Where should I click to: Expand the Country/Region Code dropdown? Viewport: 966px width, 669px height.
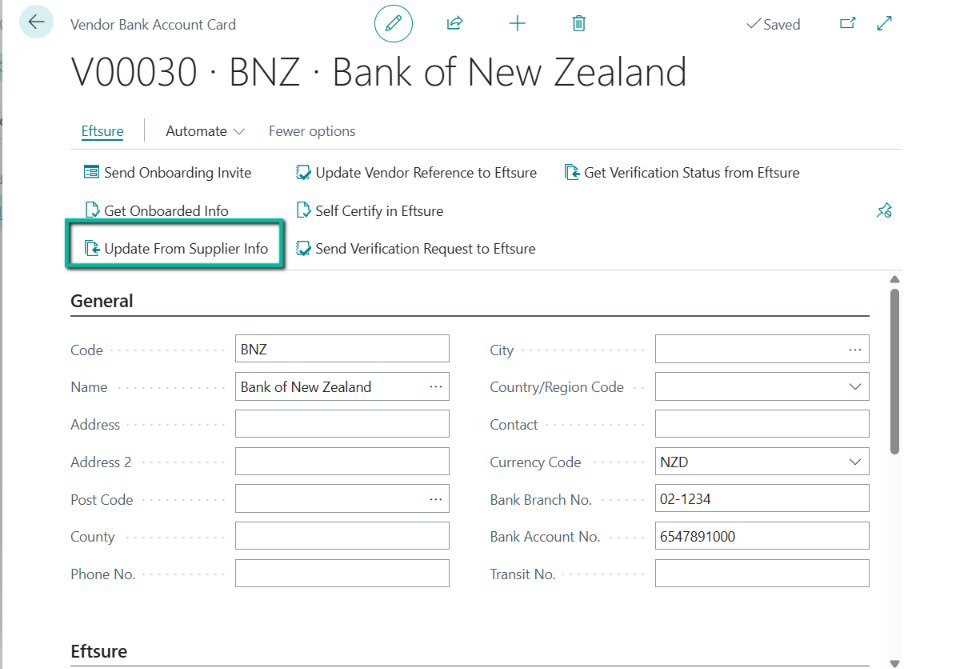855,387
